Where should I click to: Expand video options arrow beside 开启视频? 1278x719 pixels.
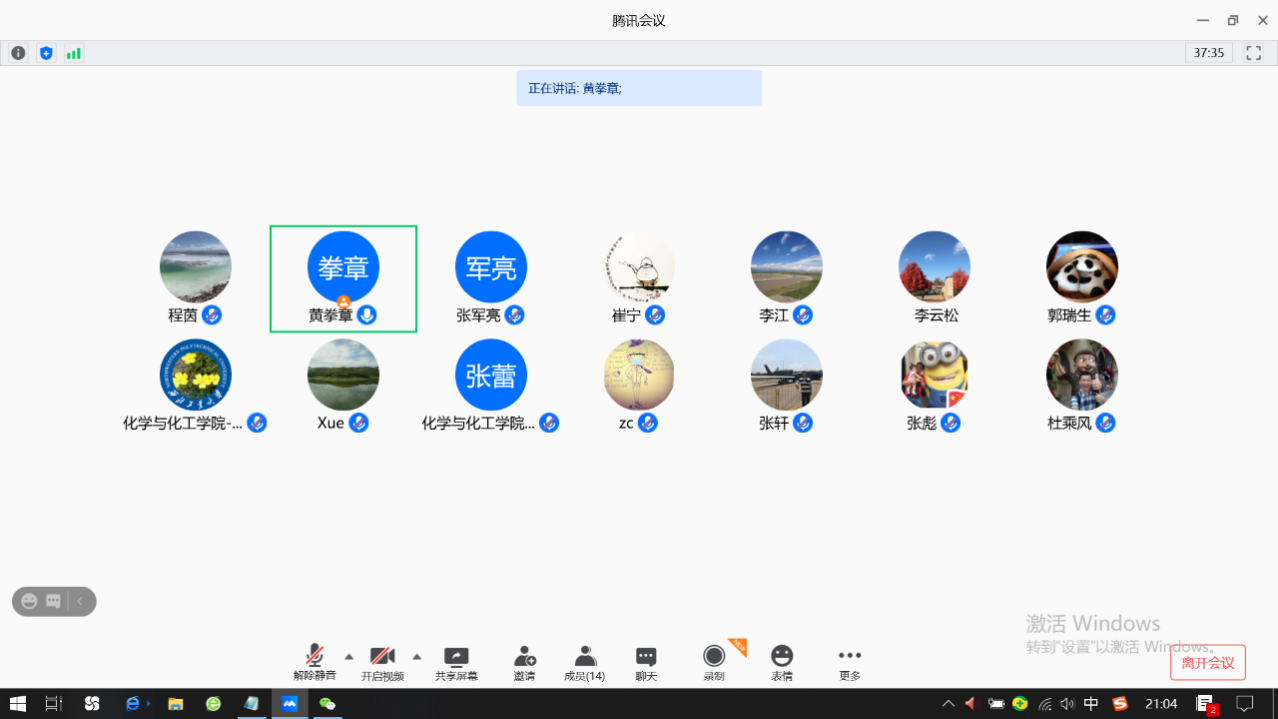417,656
